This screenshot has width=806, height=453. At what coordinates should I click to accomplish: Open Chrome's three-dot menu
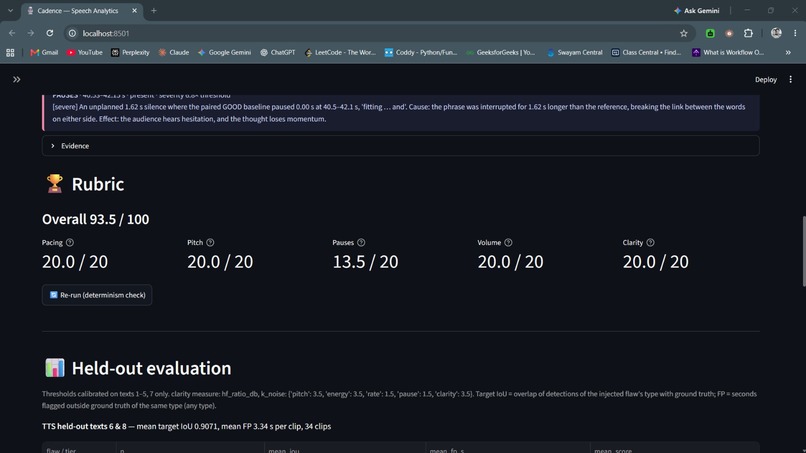click(x=795, y=33)
